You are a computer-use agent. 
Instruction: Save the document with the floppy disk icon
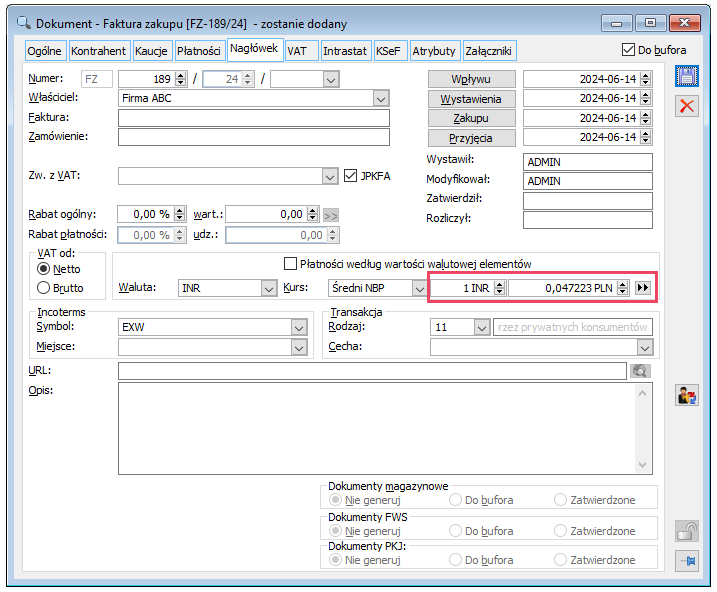point(686,76)
